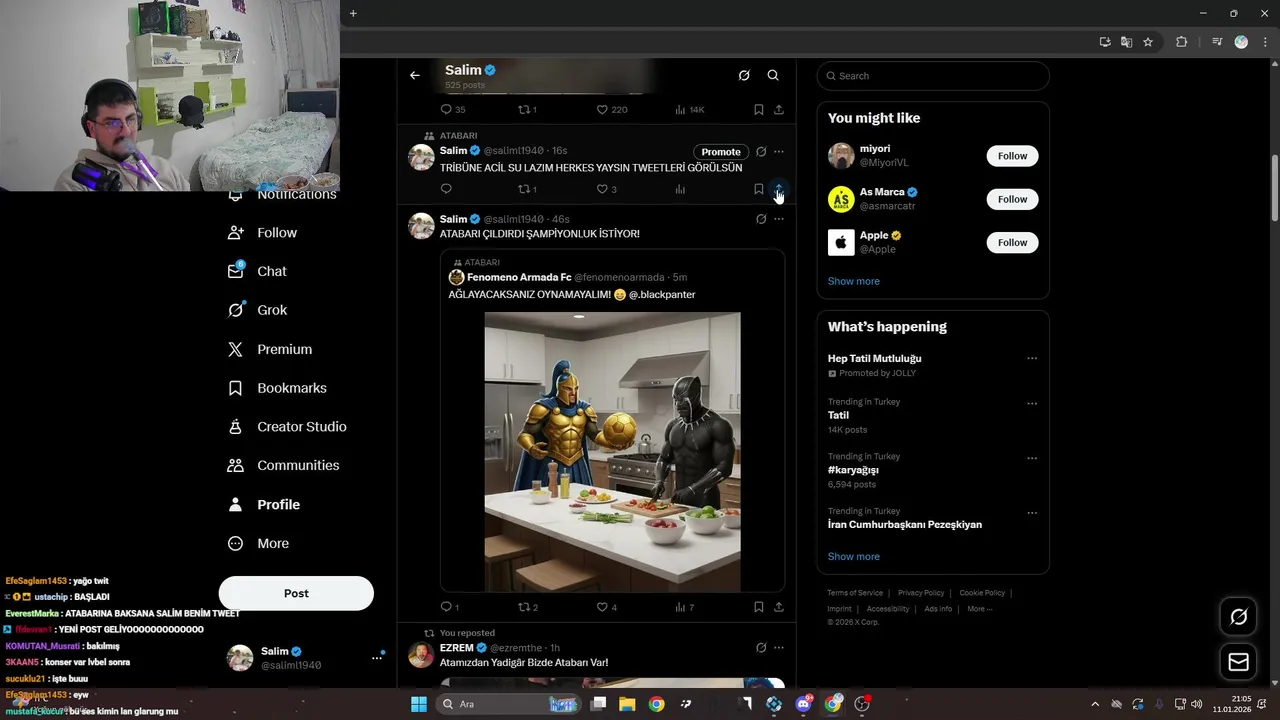Open Communities in sidebar
Viewport: 1280px width, 720px height.
pyautogui.click(x=283, y=465)
